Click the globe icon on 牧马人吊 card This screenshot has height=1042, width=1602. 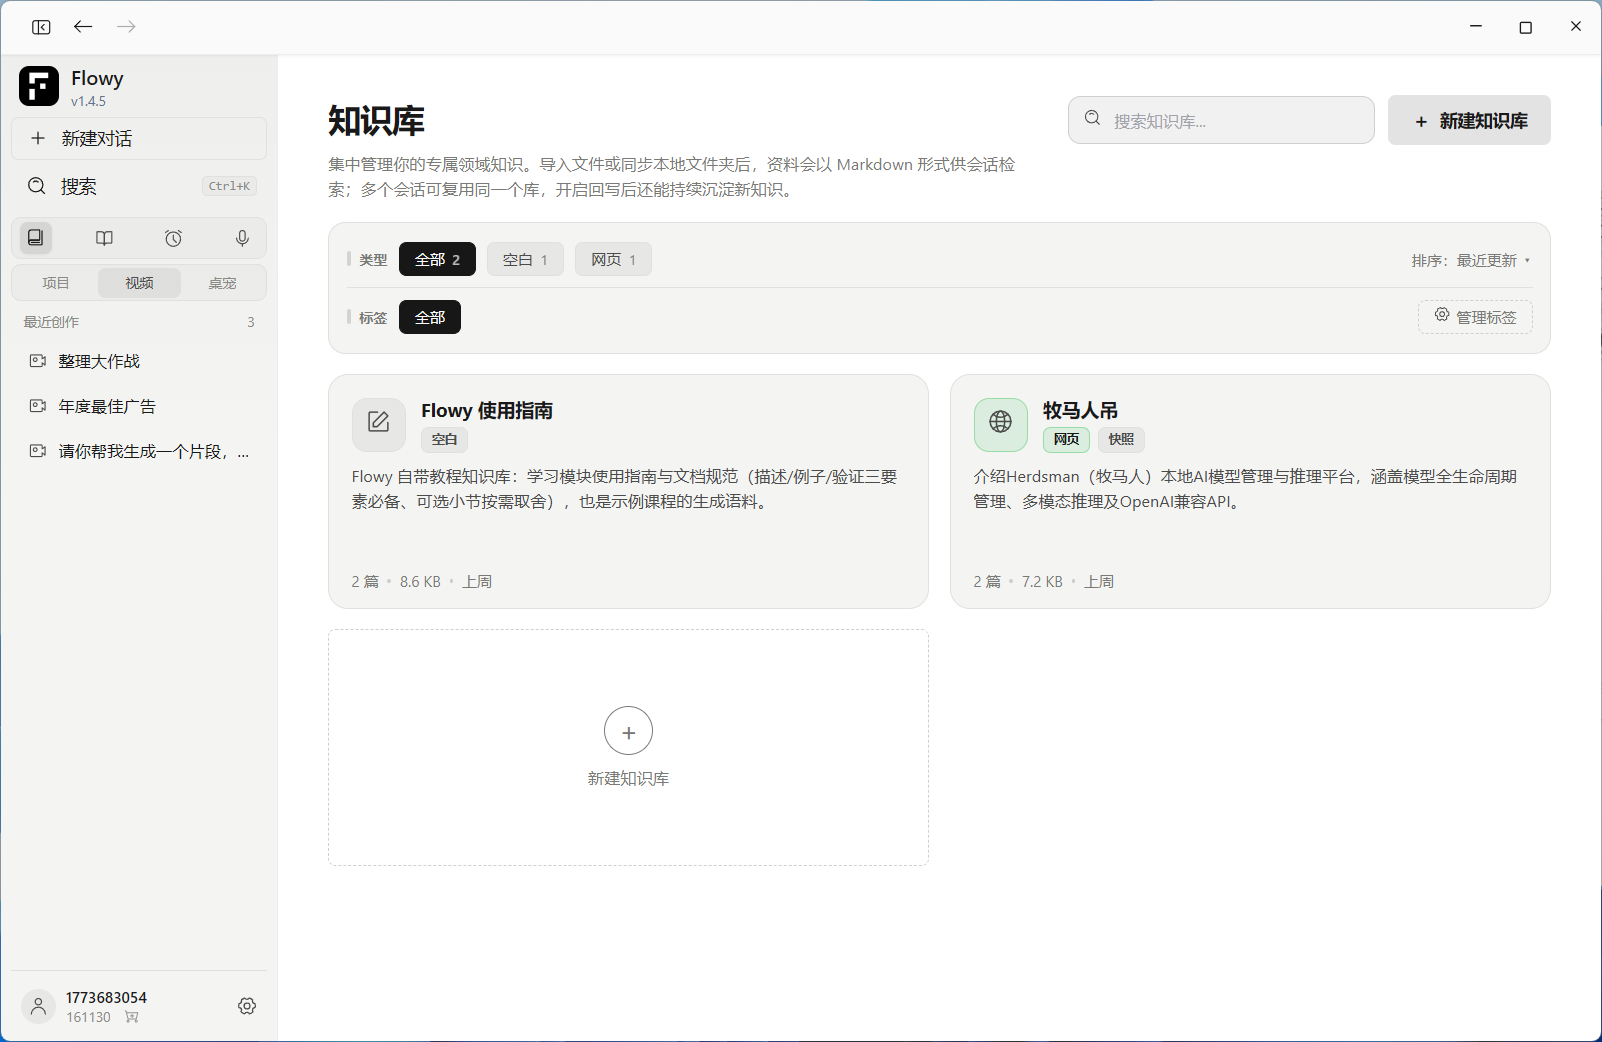1000,422
